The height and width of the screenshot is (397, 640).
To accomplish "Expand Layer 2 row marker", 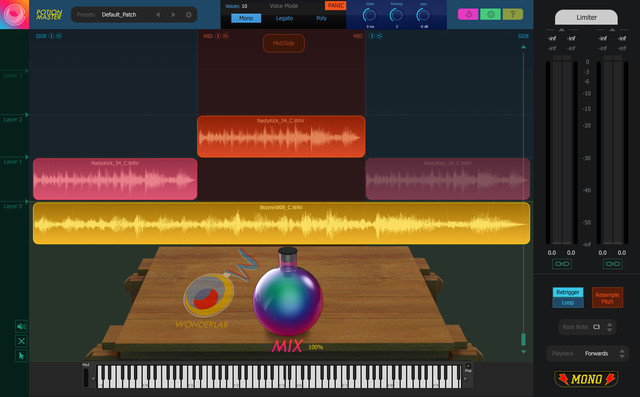I will tap(27, 115).
